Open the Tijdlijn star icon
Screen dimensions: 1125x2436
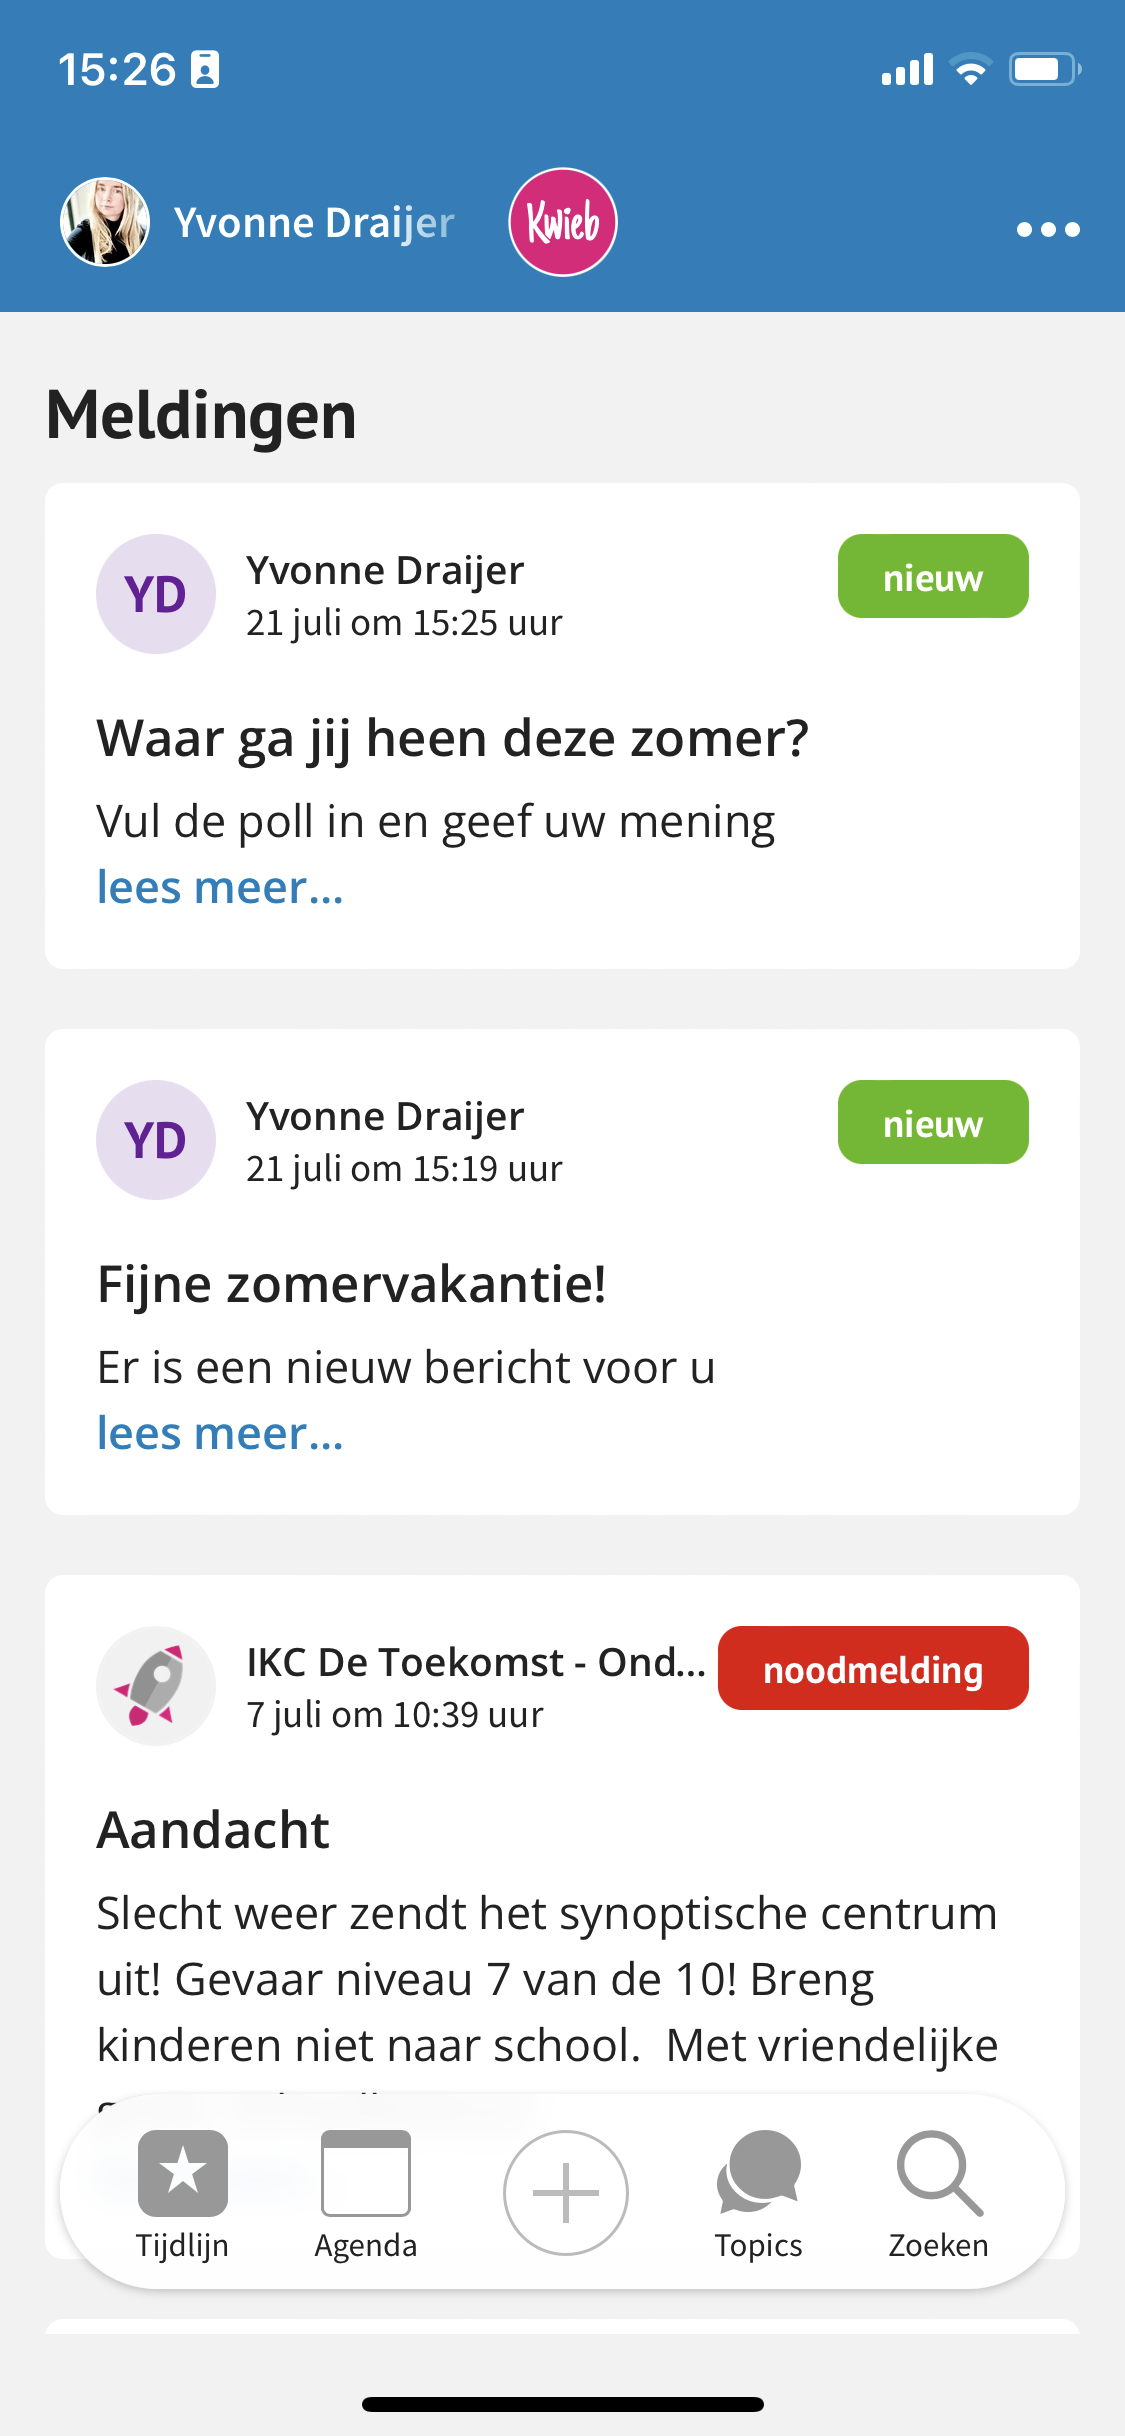pos(183,2172)
